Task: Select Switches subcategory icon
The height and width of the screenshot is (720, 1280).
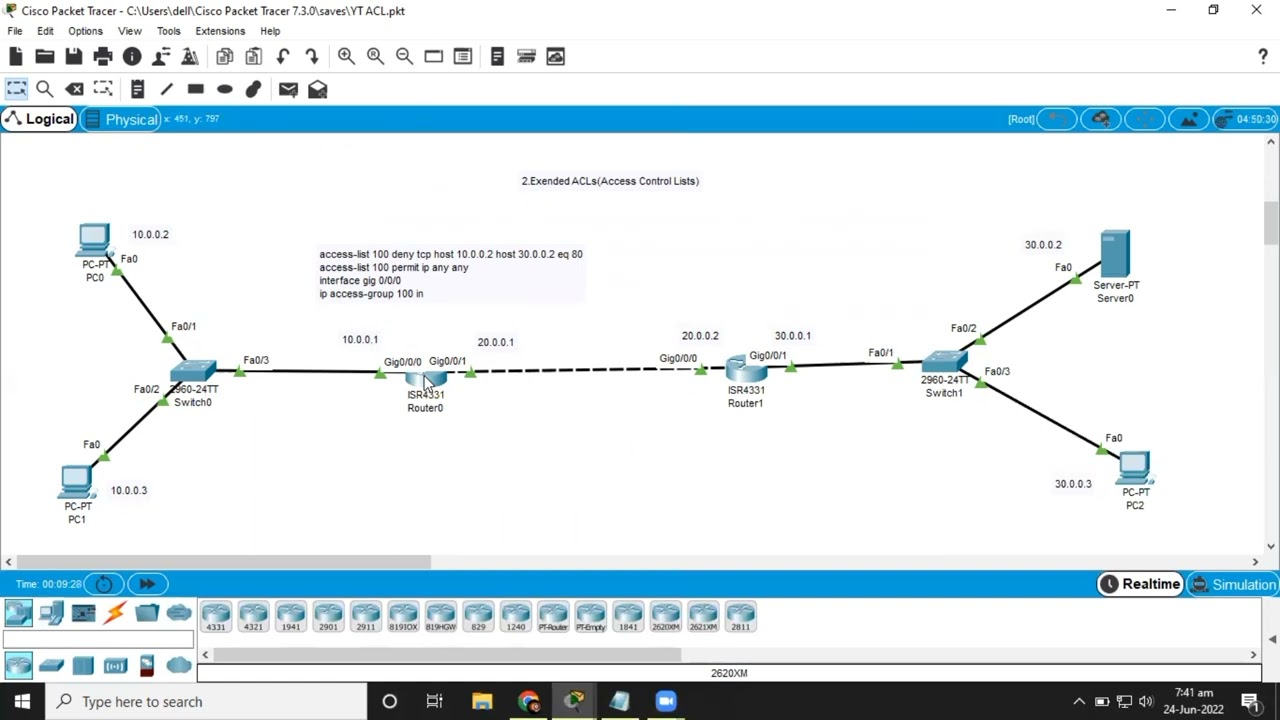Action: 51,666
